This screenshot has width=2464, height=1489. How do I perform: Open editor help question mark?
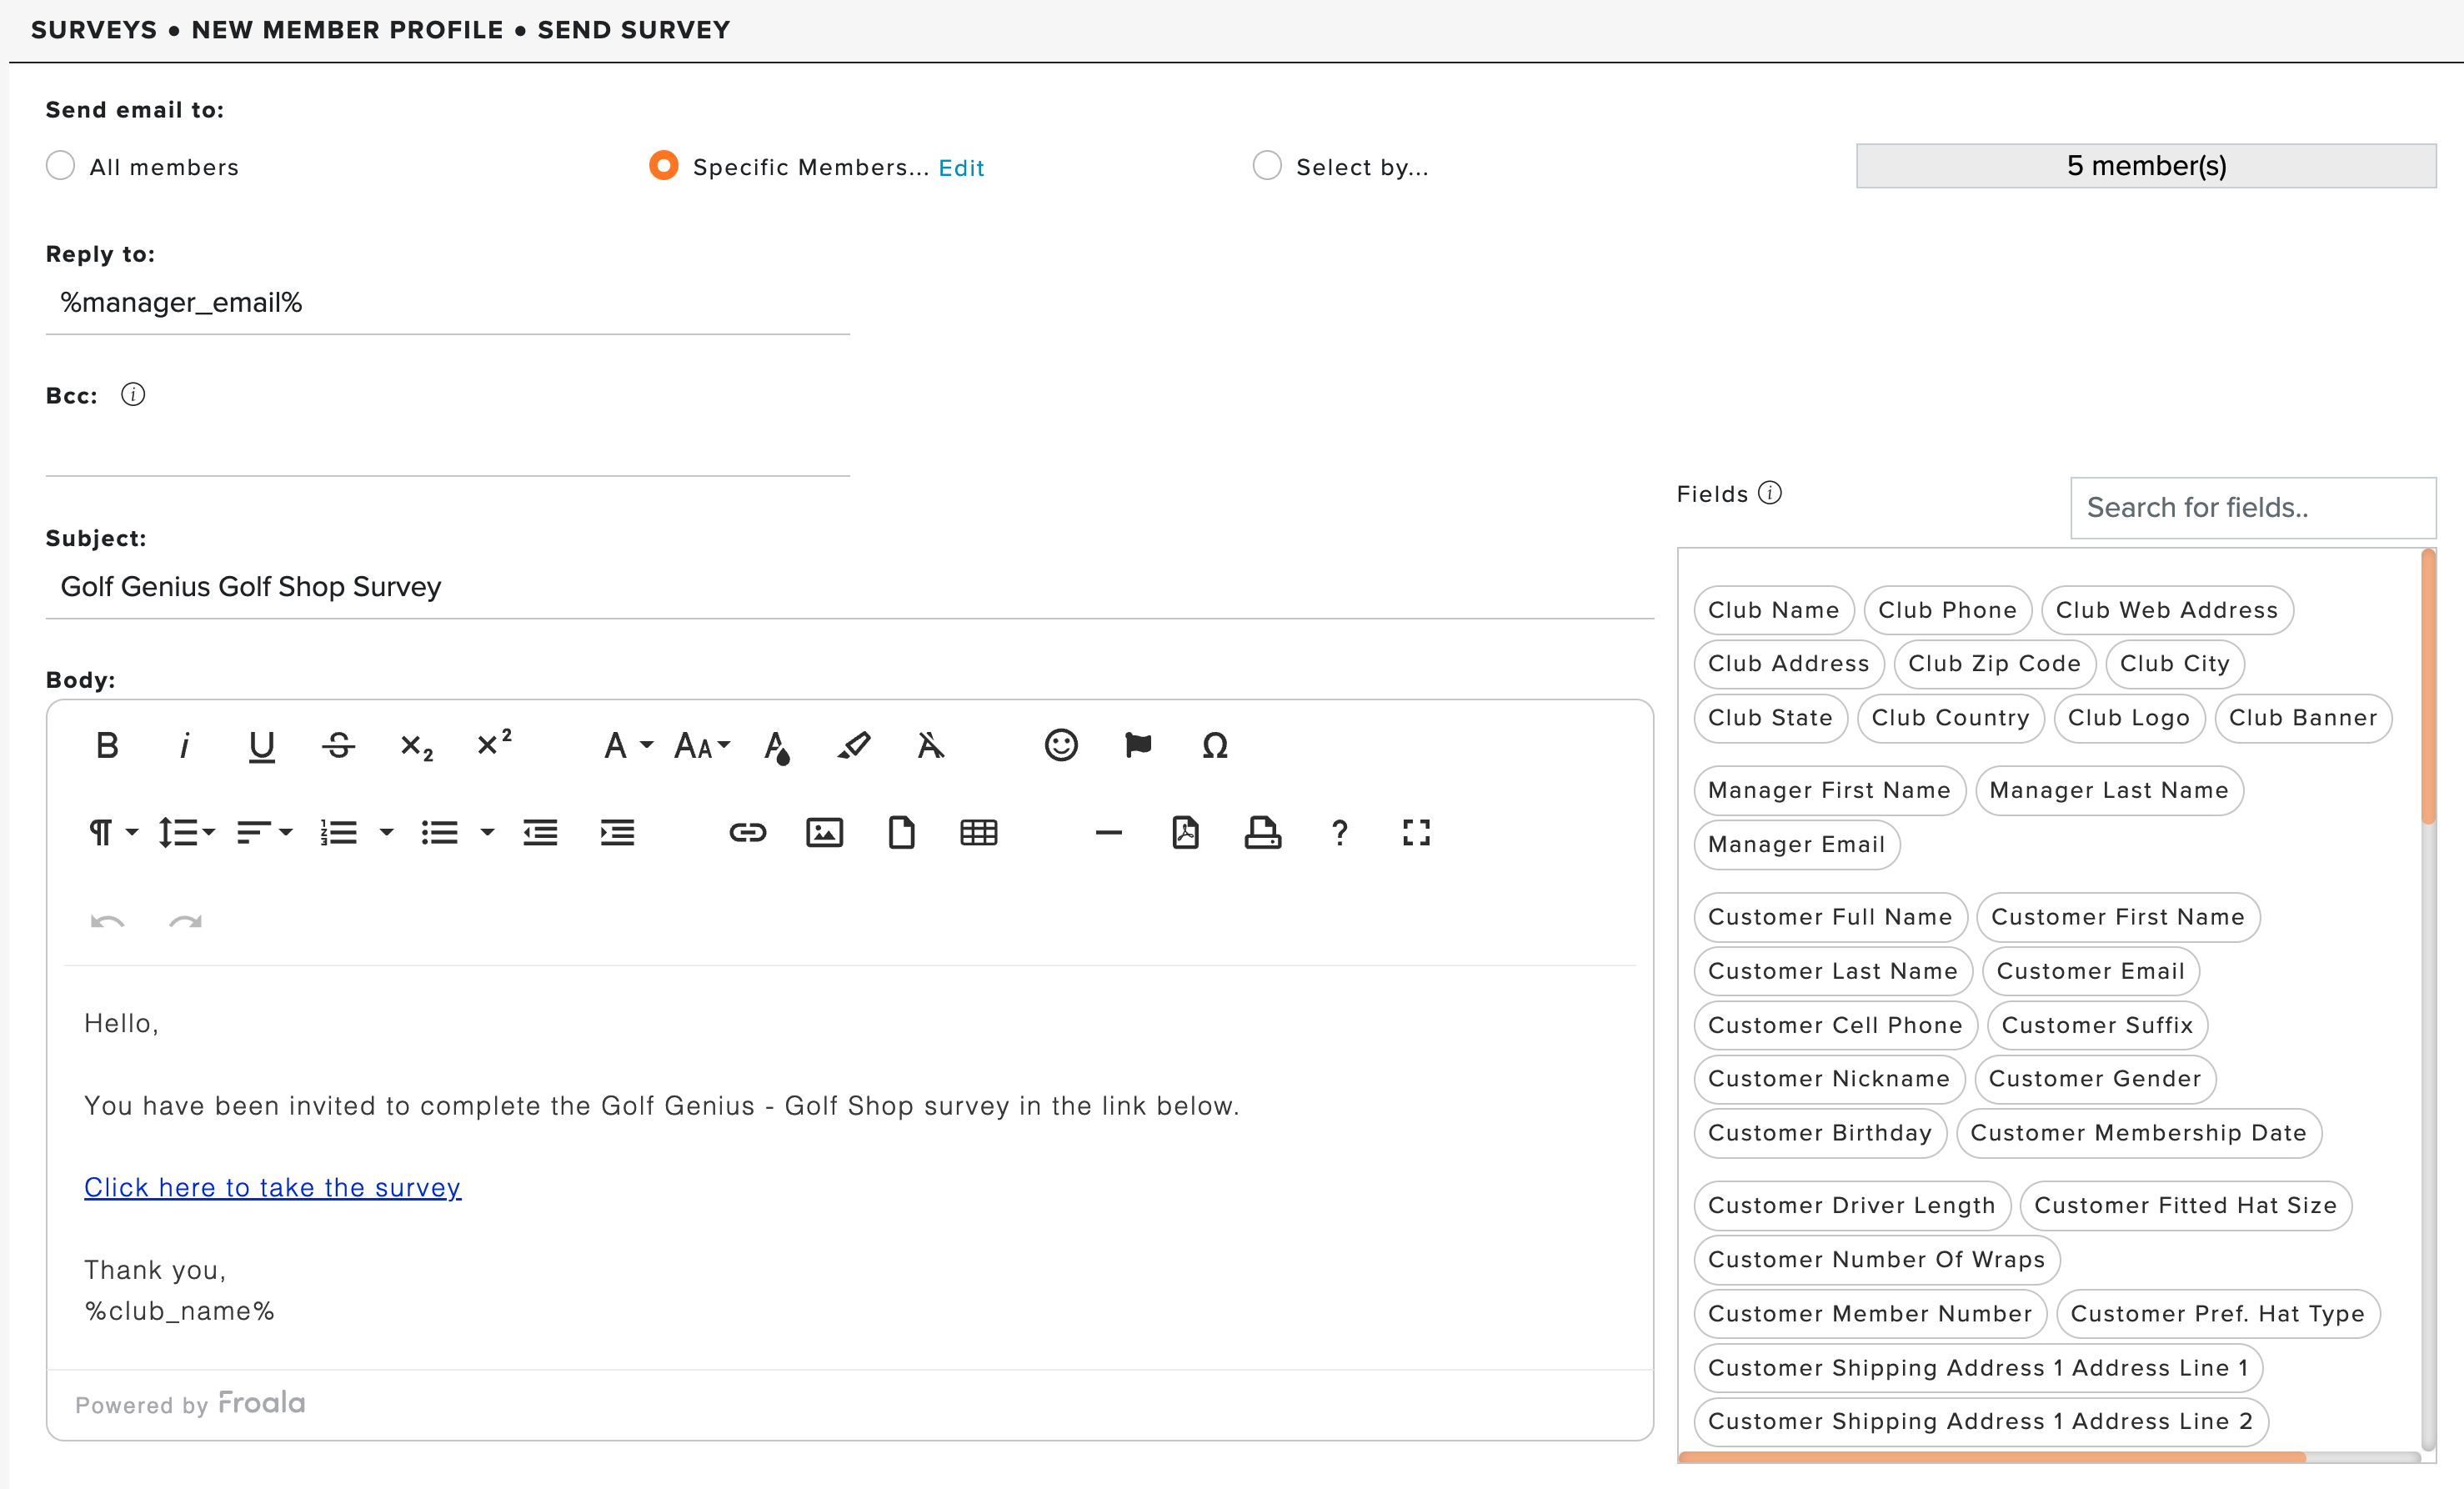click(x=1339, y=833)
